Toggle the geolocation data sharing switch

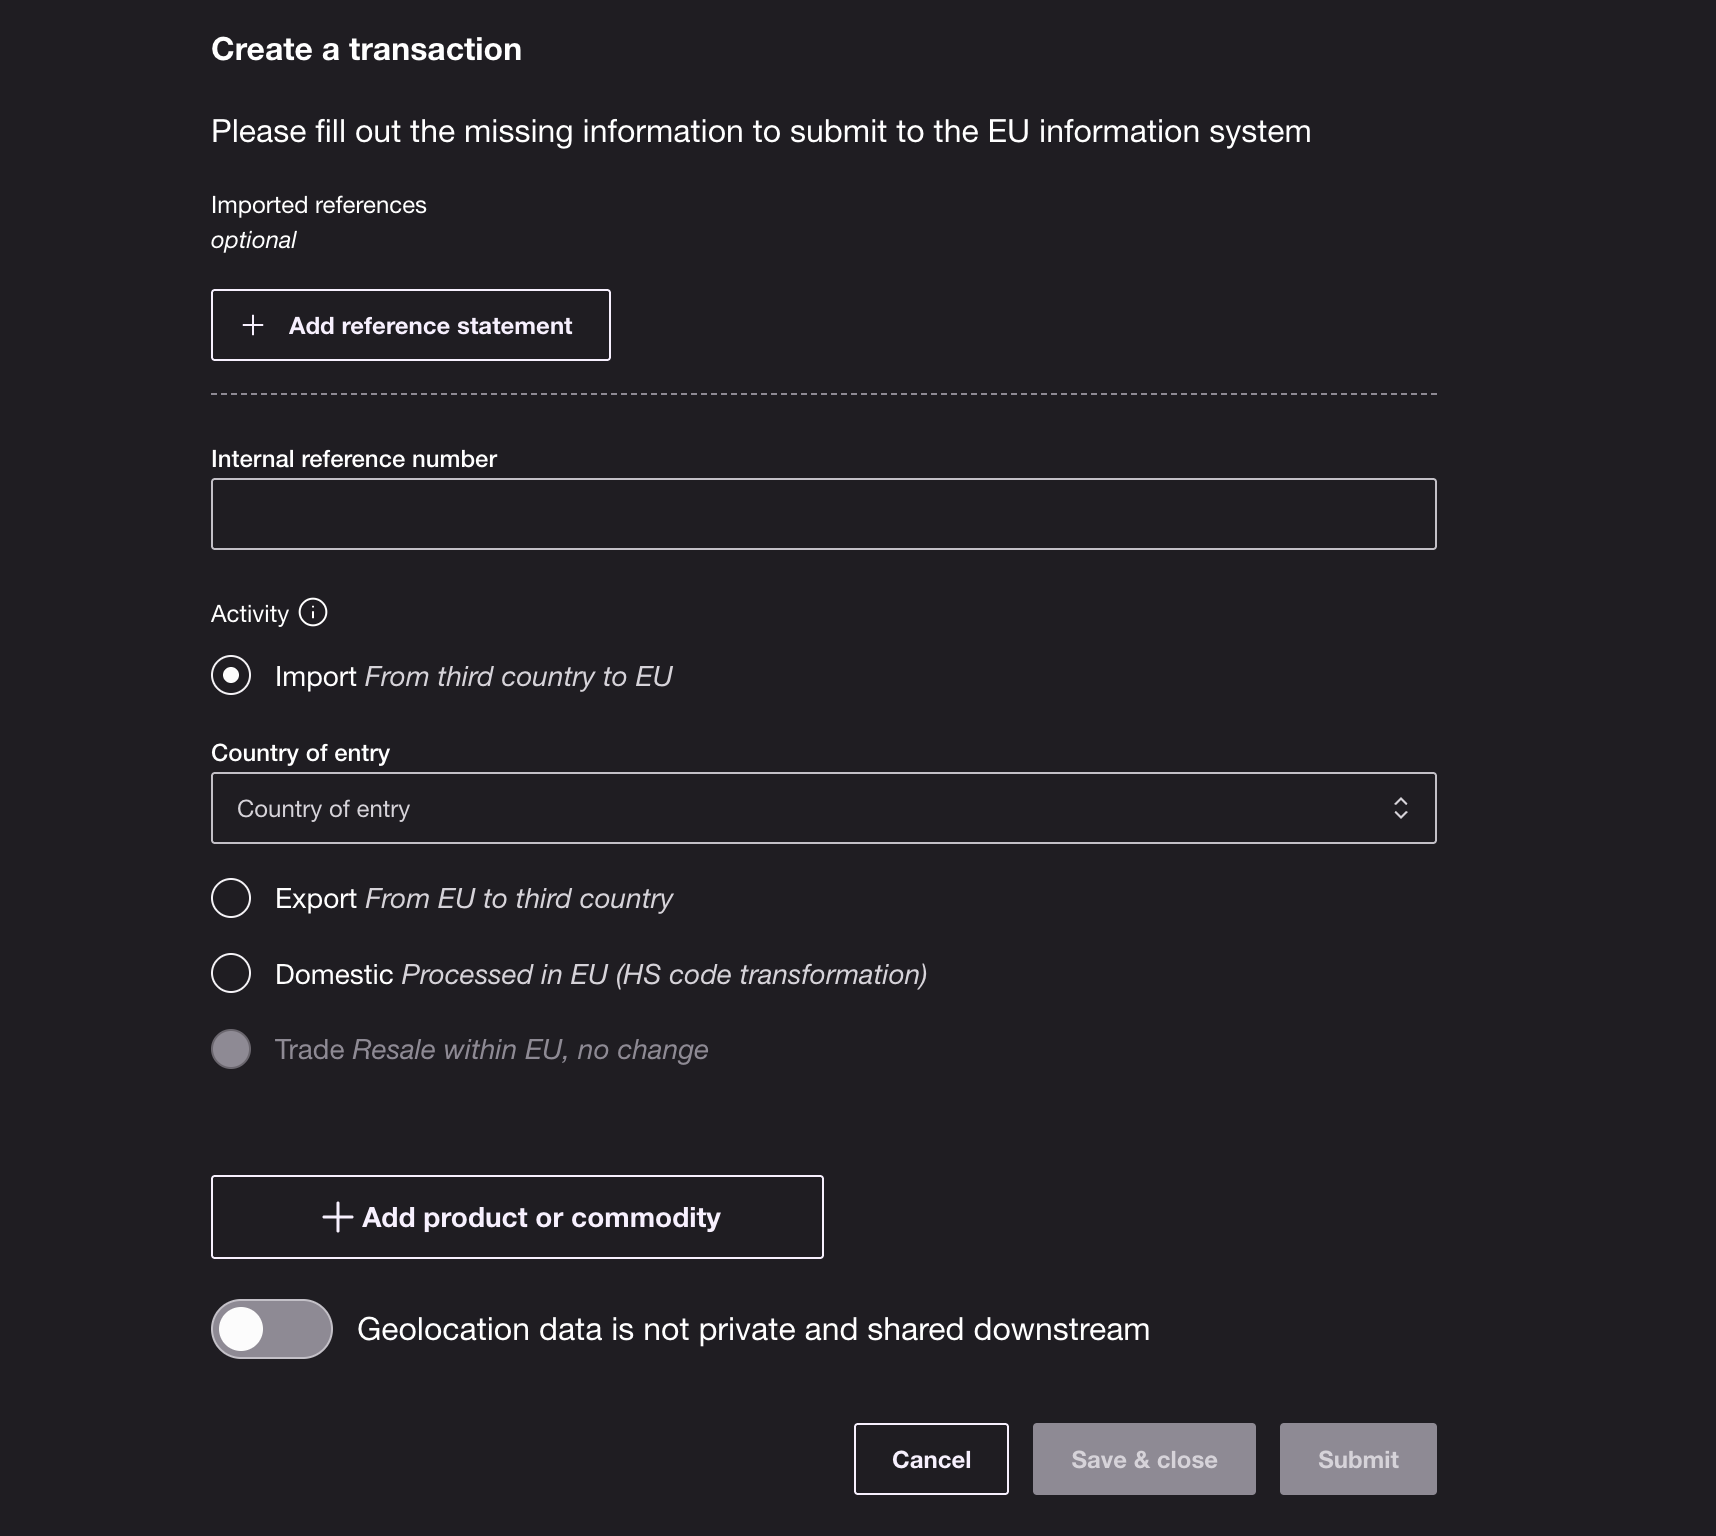[271, 1329]
